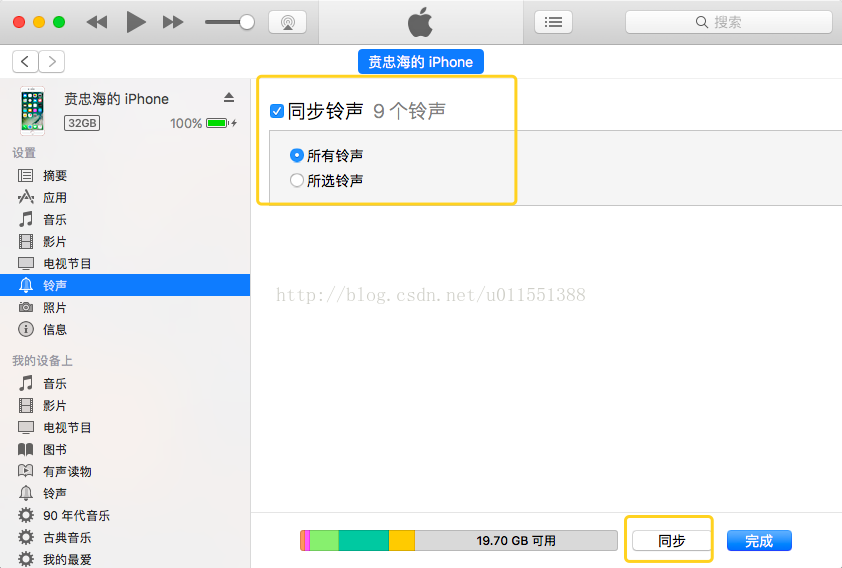Click the 19.70 GB 可用 storage bar
The height and width of the screenshot is (568, 842).
tap(516, 541)
